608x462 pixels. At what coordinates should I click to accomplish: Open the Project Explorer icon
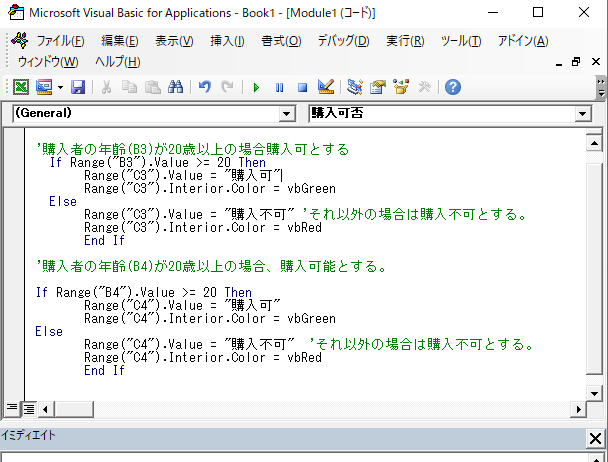click(355, 87)
